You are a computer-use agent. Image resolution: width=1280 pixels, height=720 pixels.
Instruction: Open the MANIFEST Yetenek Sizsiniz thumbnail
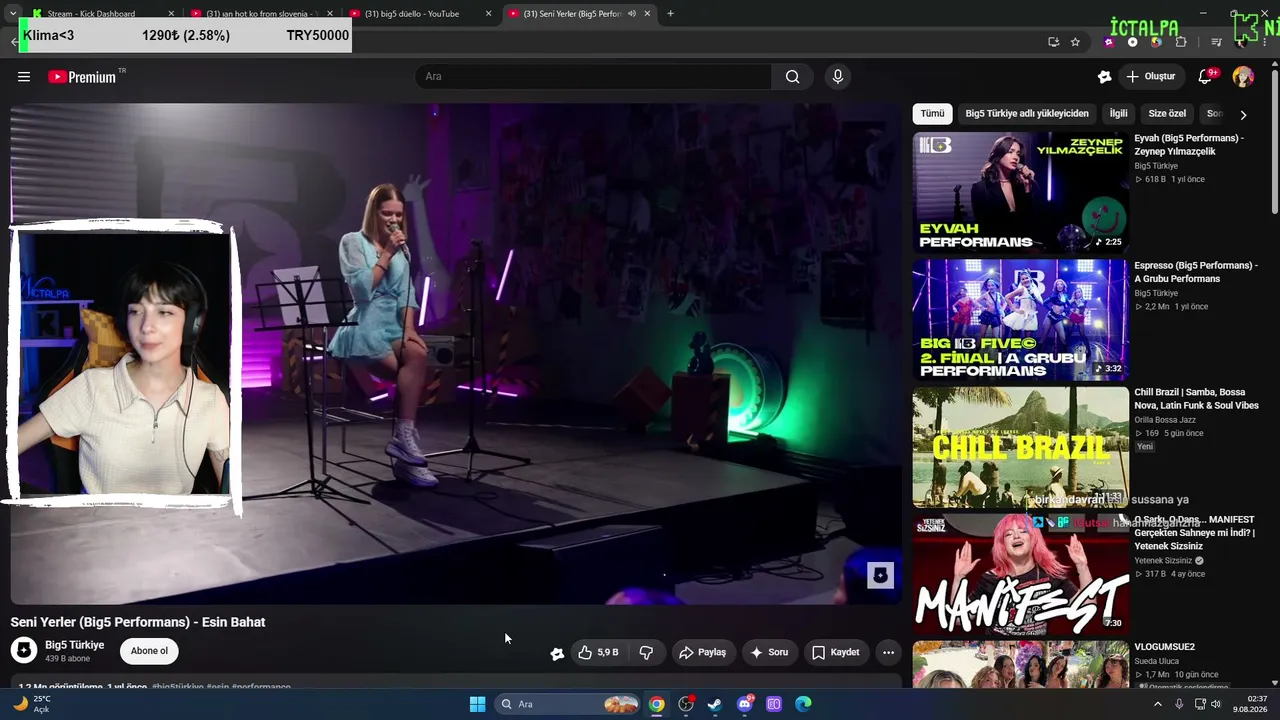pyautogui.click(x=1020, y=573)
